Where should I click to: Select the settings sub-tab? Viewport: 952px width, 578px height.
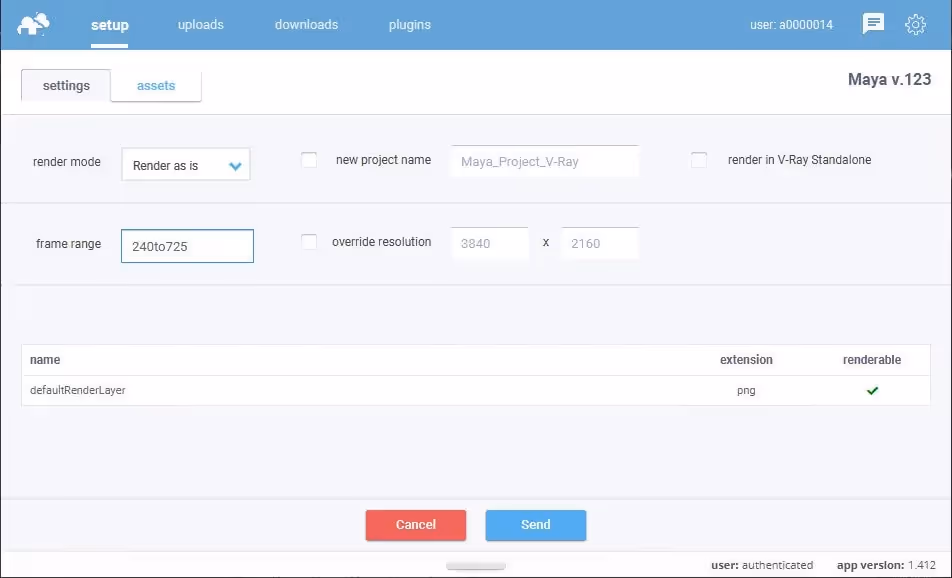(66, 86)
